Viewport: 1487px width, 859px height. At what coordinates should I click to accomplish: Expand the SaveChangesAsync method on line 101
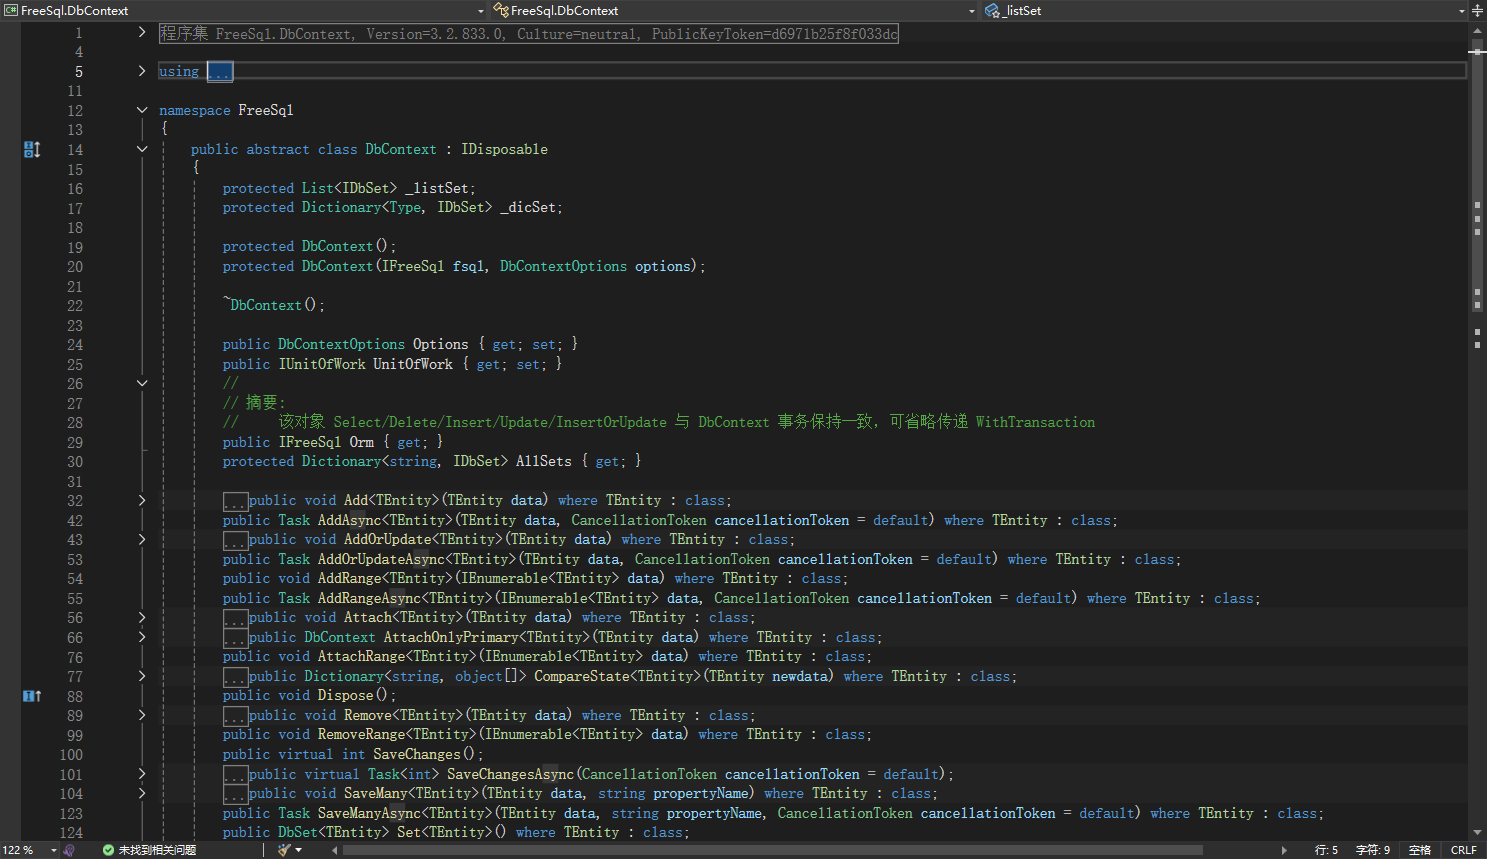[142, 774]
